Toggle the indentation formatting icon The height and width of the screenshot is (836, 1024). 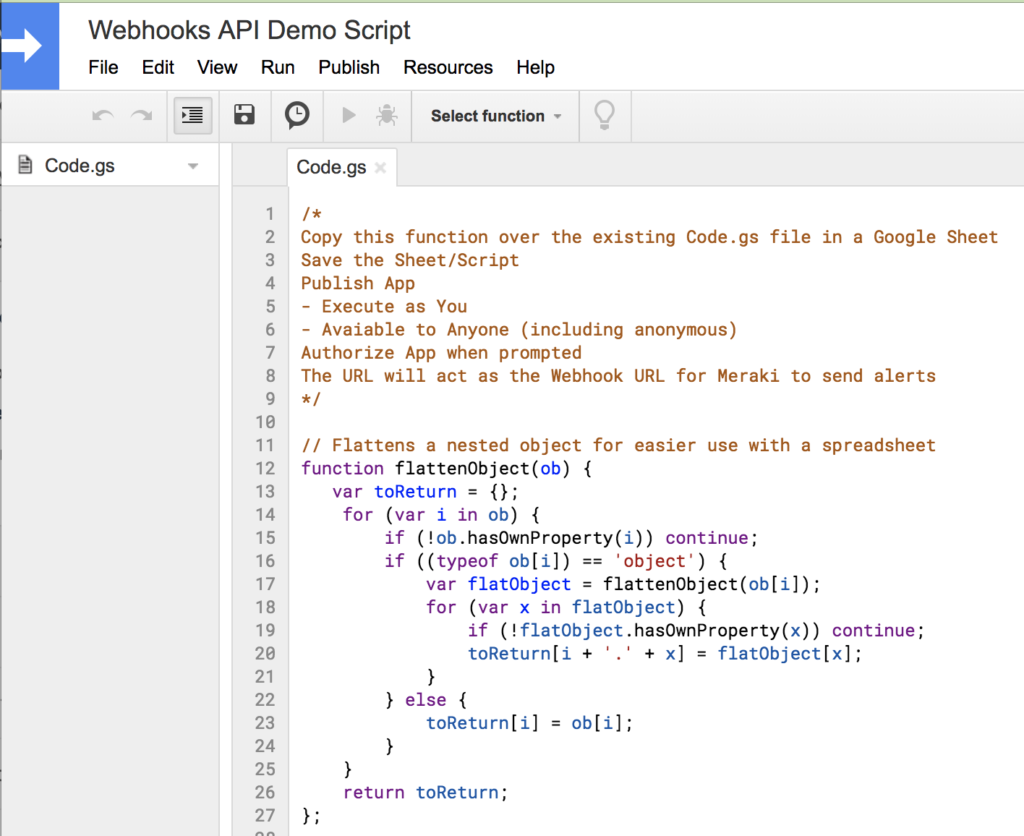tap(192, 115)
